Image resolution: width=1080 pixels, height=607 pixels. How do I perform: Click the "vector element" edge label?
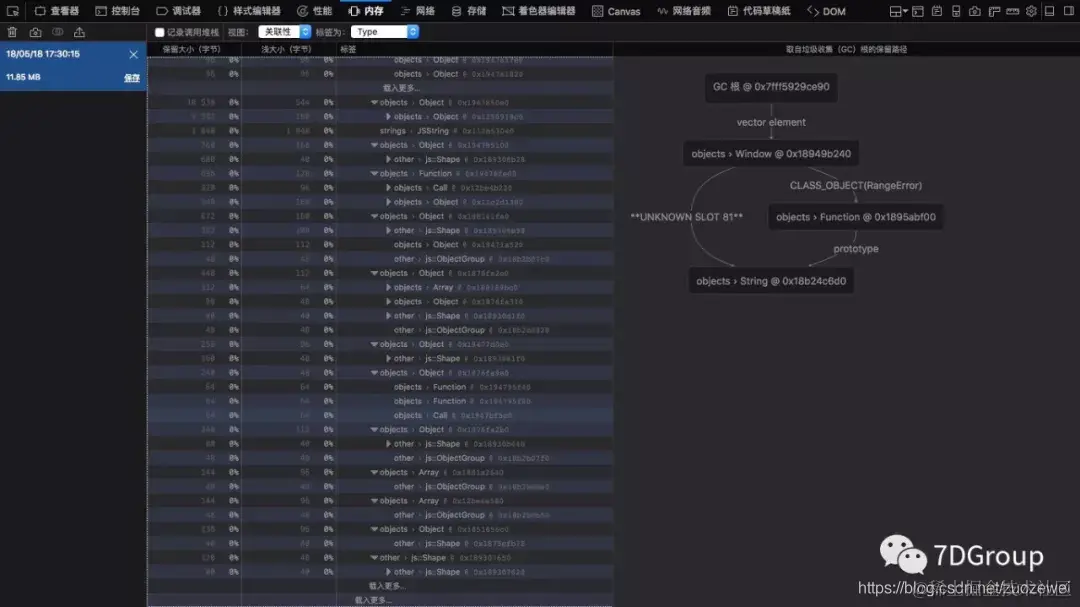(x=771, y=123)
